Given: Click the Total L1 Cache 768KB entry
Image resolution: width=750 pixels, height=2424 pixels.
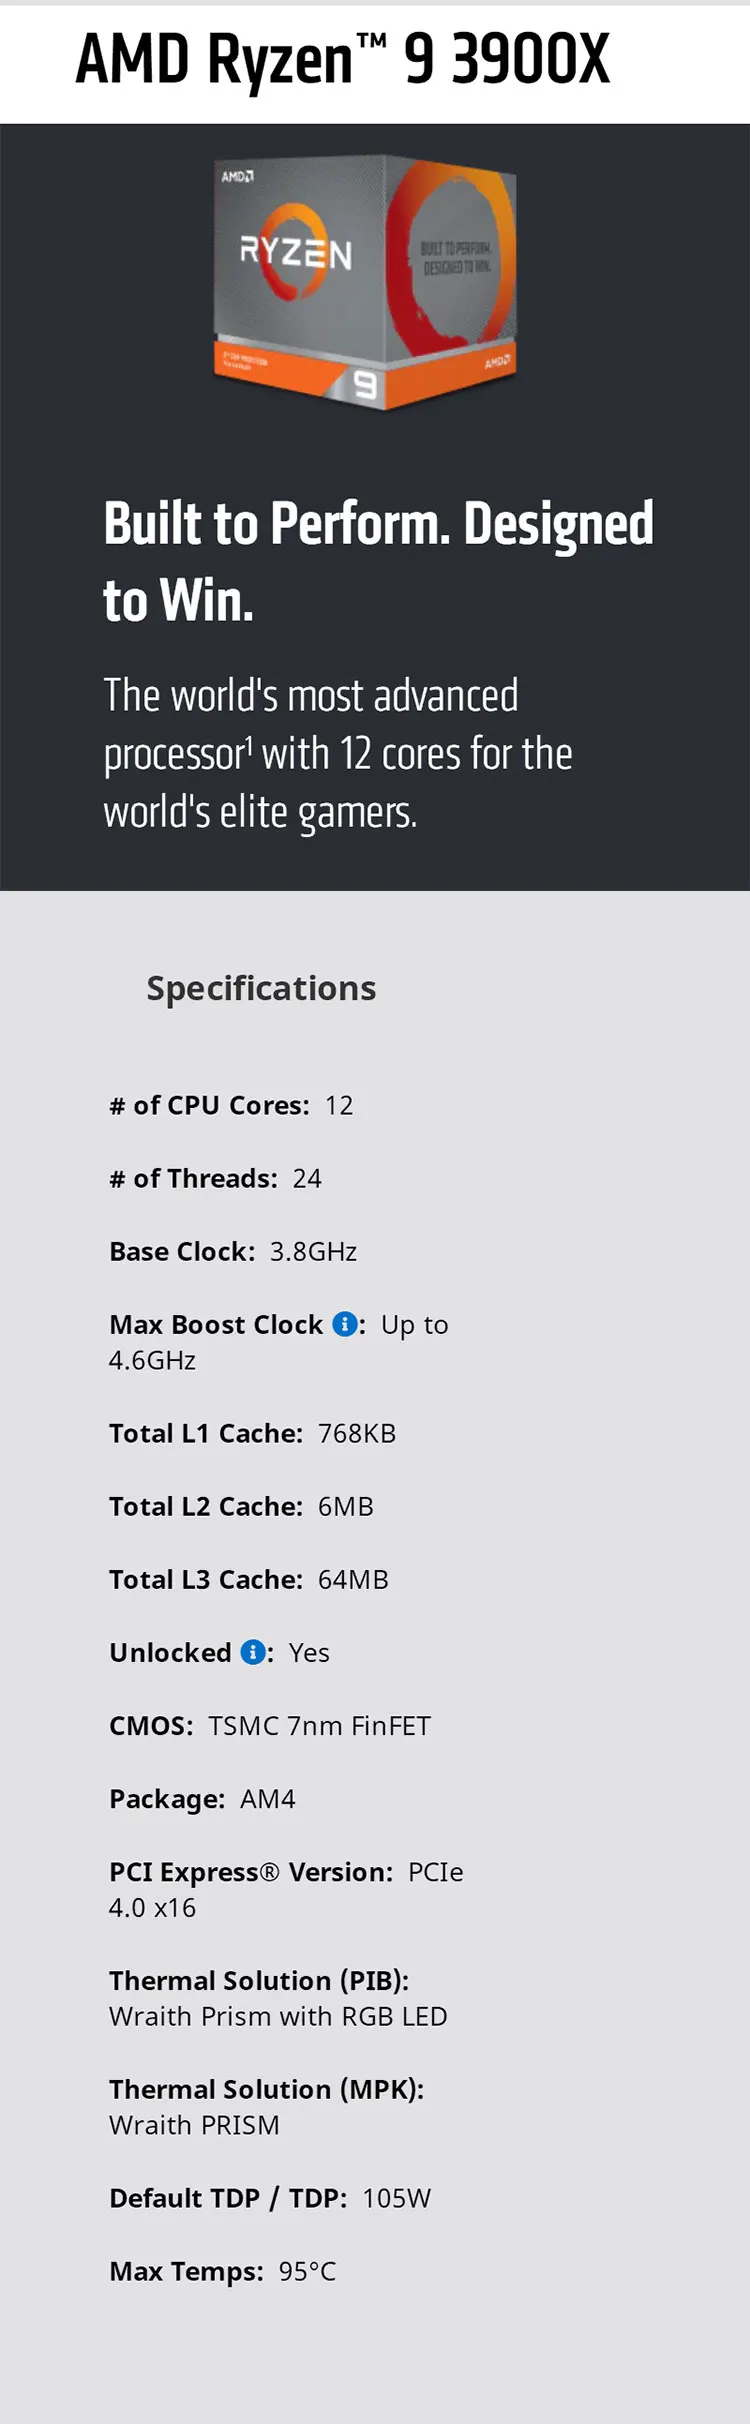Looking at the screenshot, I should 252,1434.
